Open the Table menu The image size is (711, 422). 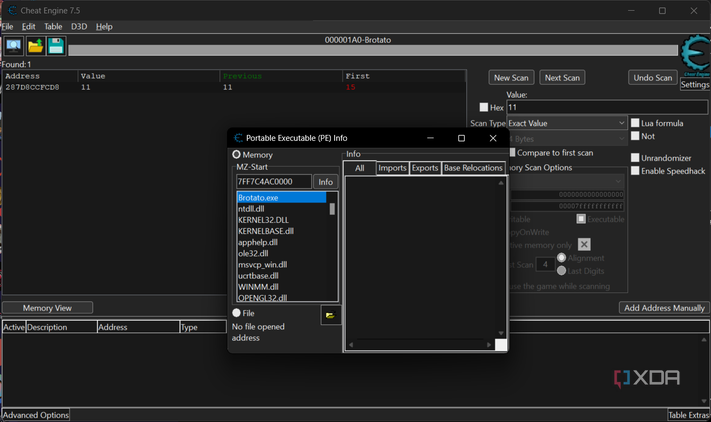tap(53, 26)
